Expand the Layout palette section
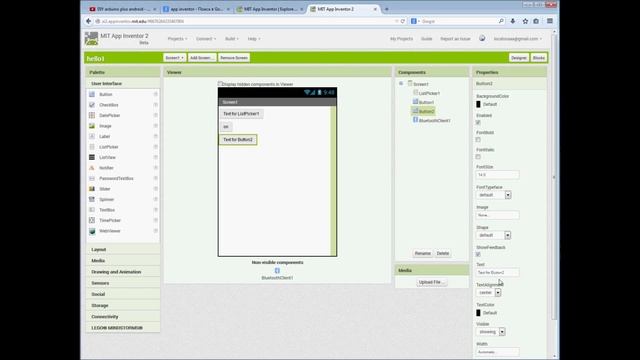 pos(123,249)
